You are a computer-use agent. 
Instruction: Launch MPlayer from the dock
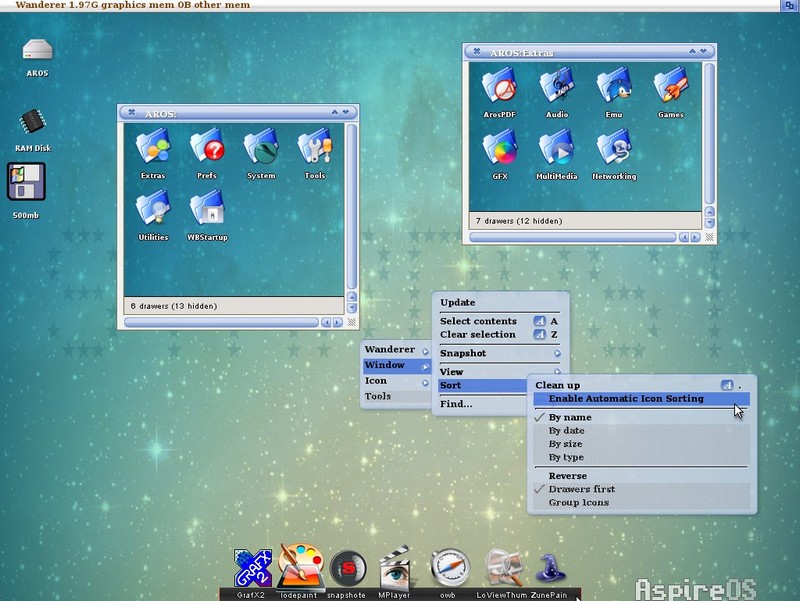coord(395,569)
